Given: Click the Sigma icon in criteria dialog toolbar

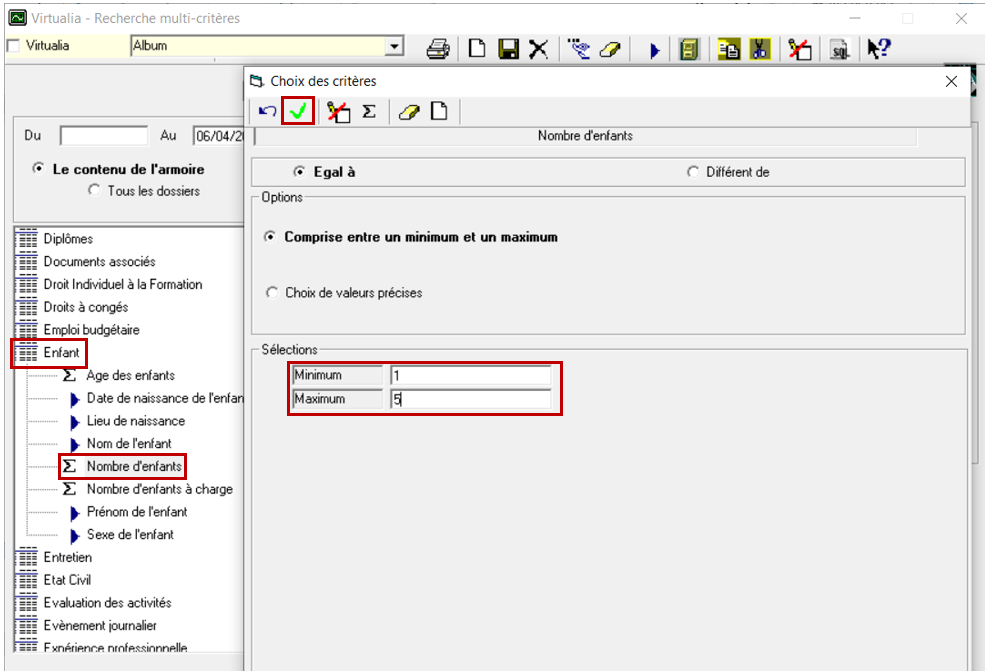Looking at the screenshot, I should tap(369, 112).
